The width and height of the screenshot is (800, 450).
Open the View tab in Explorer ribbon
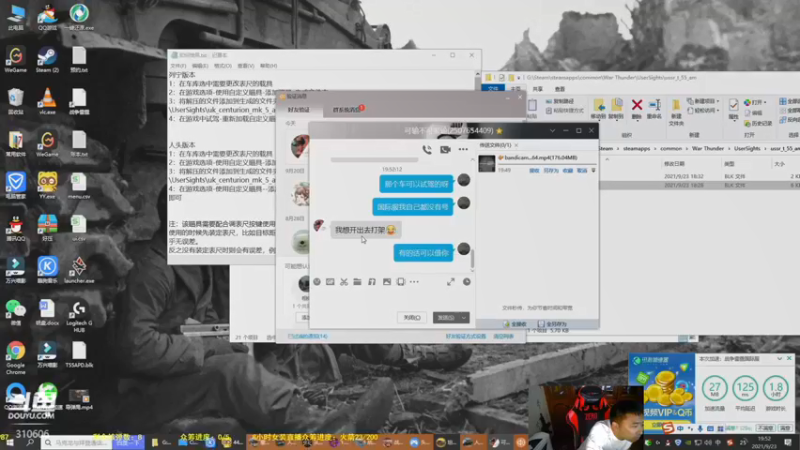click(x=560, y=89)
